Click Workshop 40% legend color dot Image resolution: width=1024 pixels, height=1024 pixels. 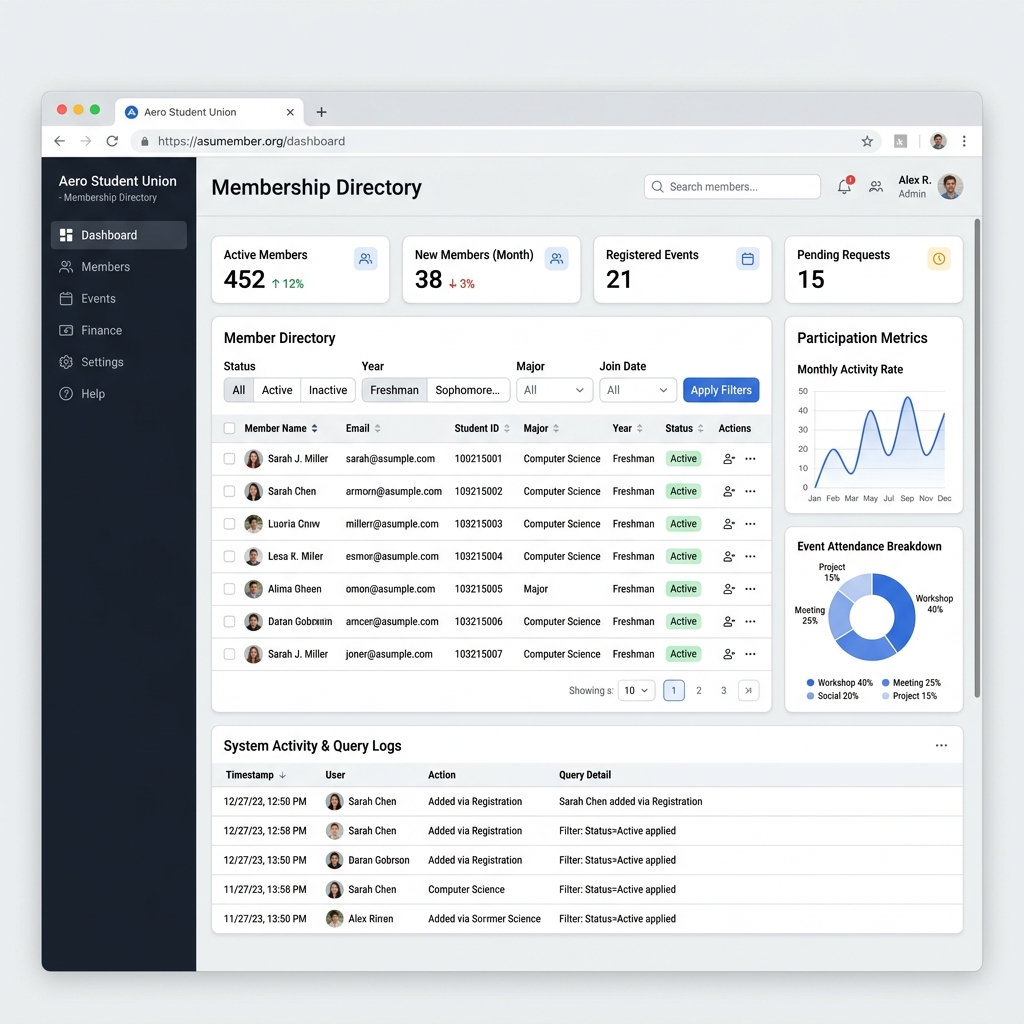(810, 682)
